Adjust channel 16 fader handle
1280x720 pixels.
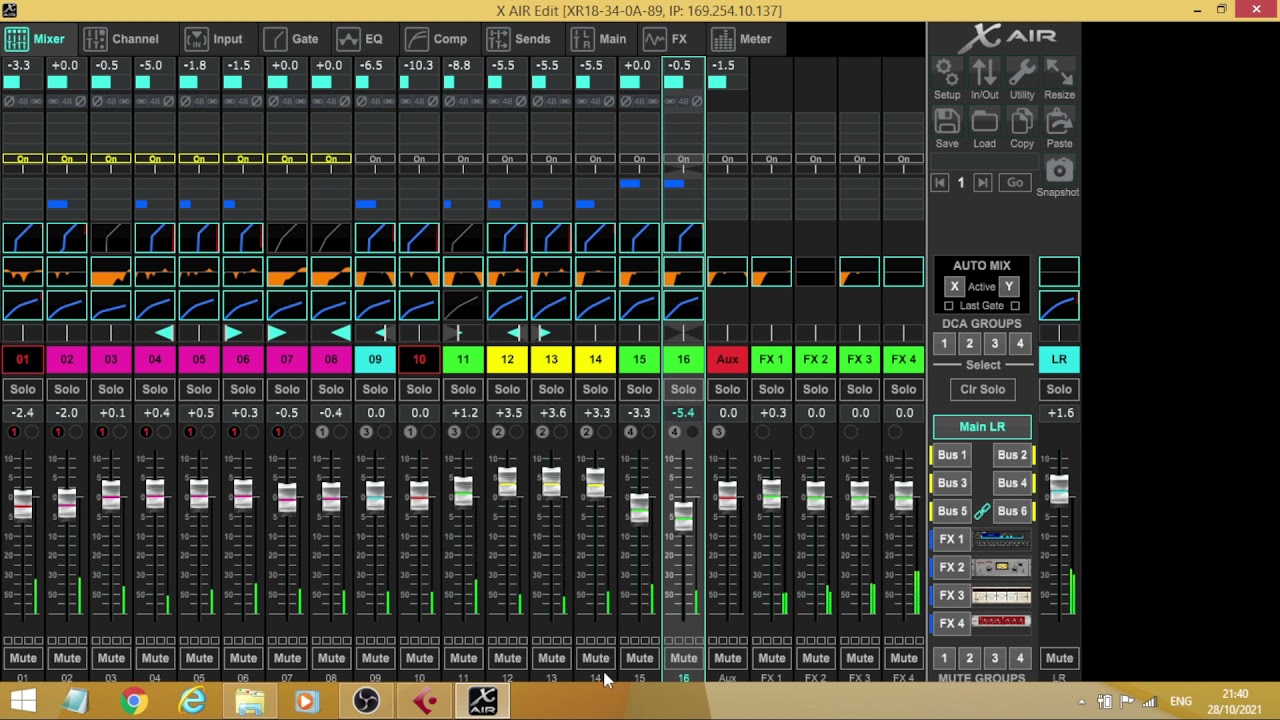click(683, 515)
